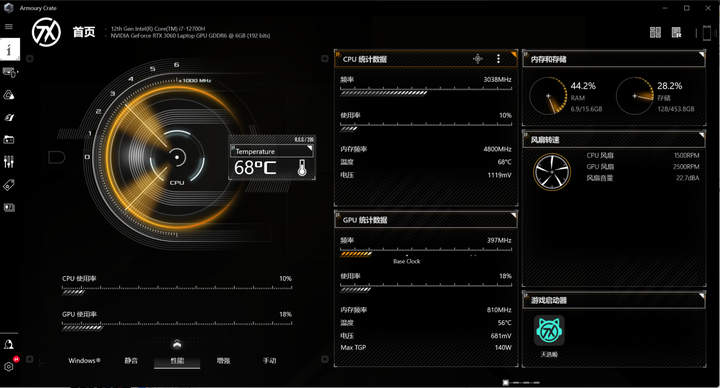
Task: Expand the chevron above operating modes
Action: [177, 344]
